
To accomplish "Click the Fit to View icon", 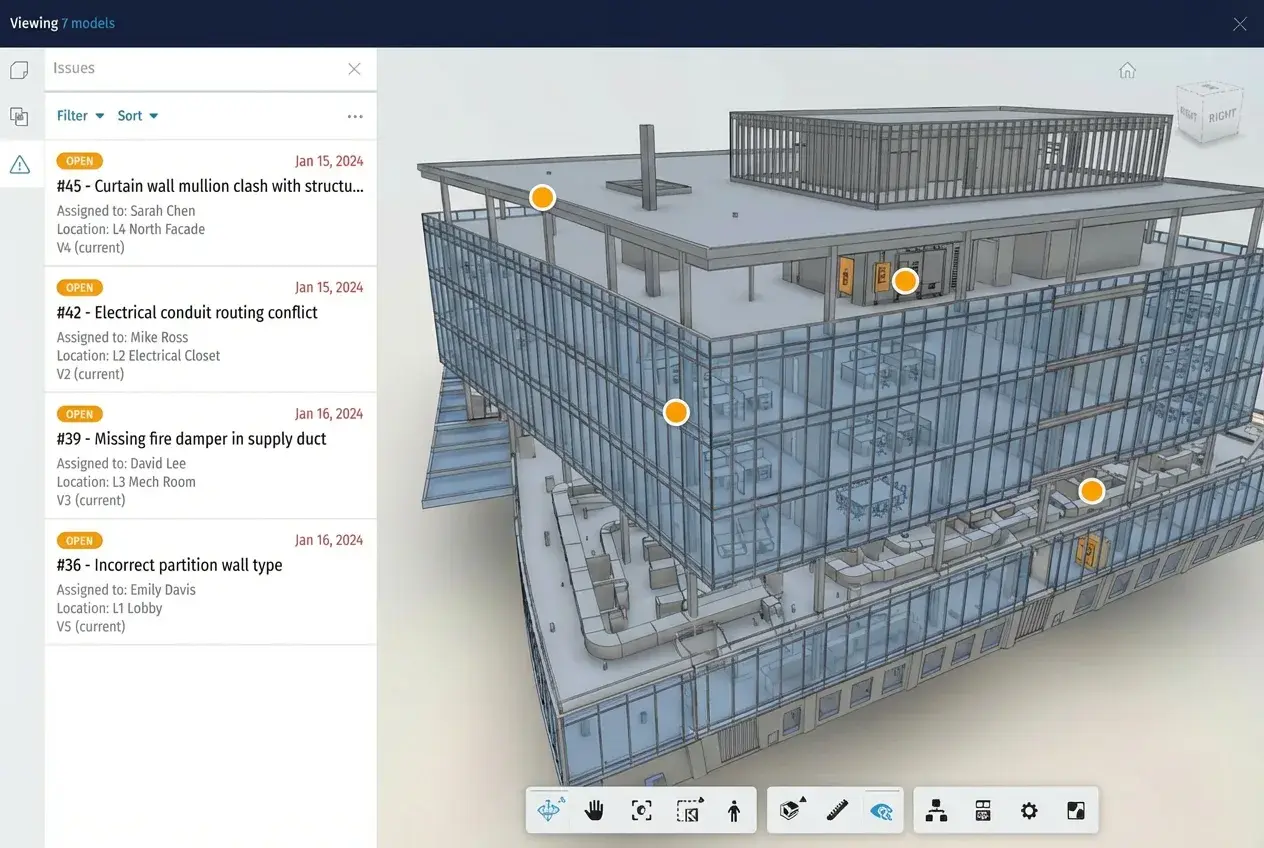I will (641, 810).
